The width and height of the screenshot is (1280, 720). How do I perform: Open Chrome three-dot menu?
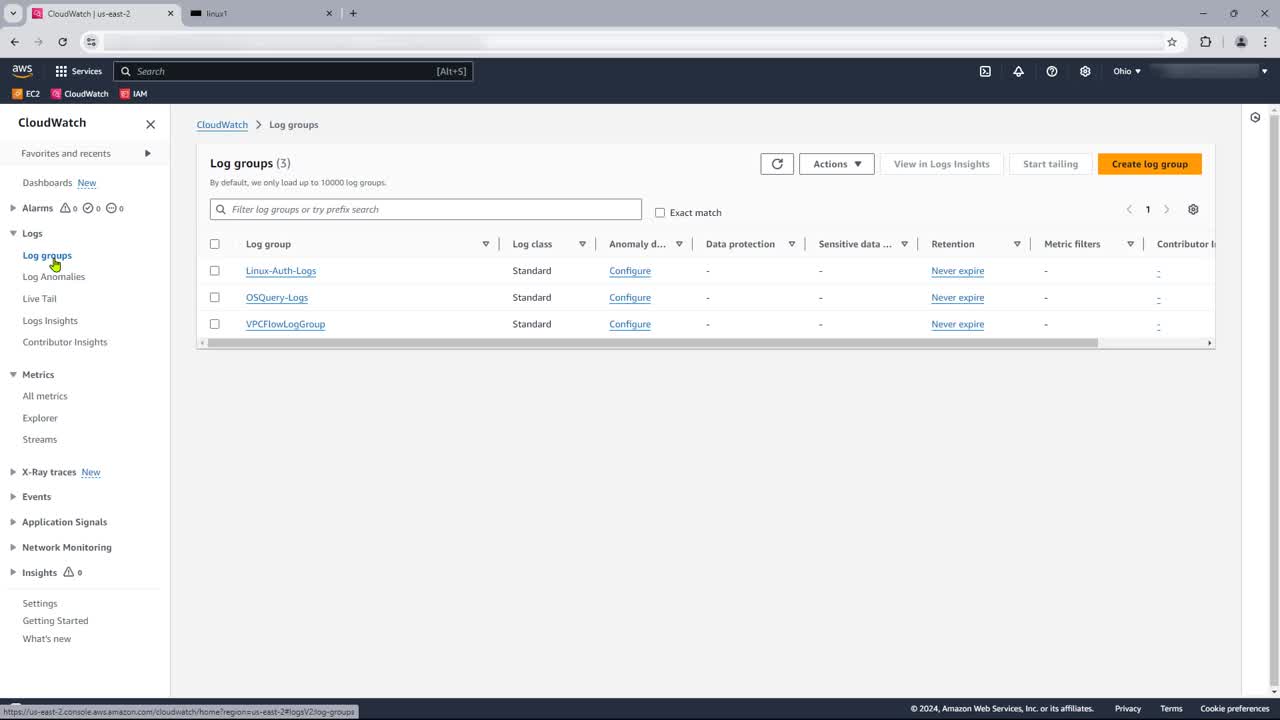(1265, 42)
